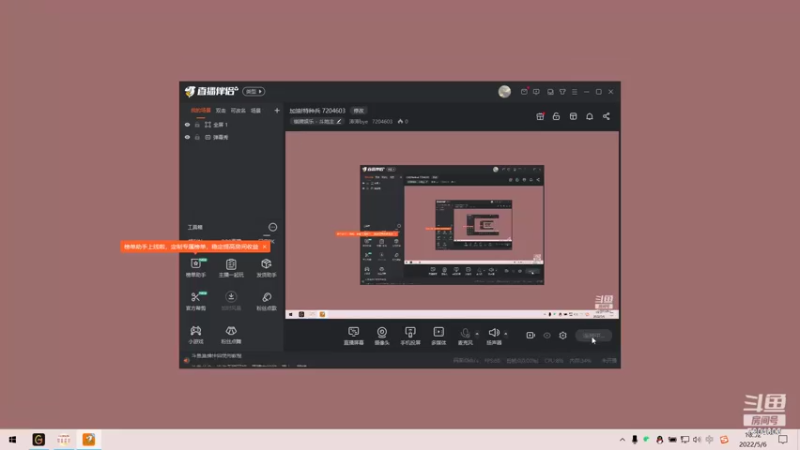The height and width of the screenshot is (450, 800).
Task: Open the 小游戏 gamepad tool
Action: click(x=195, y=335)
